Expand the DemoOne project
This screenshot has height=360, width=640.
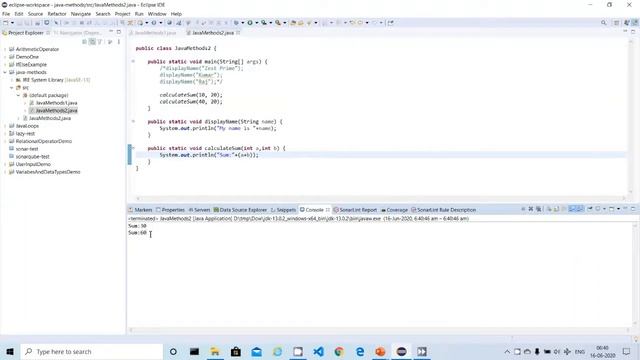coord(5,57)
